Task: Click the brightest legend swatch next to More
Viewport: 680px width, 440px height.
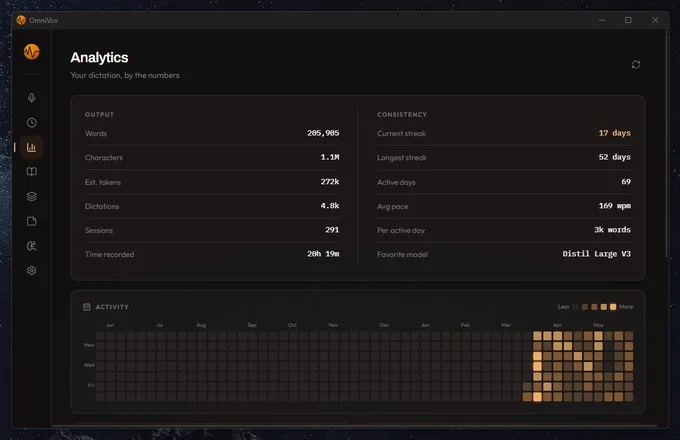Action: coord(613,307)
